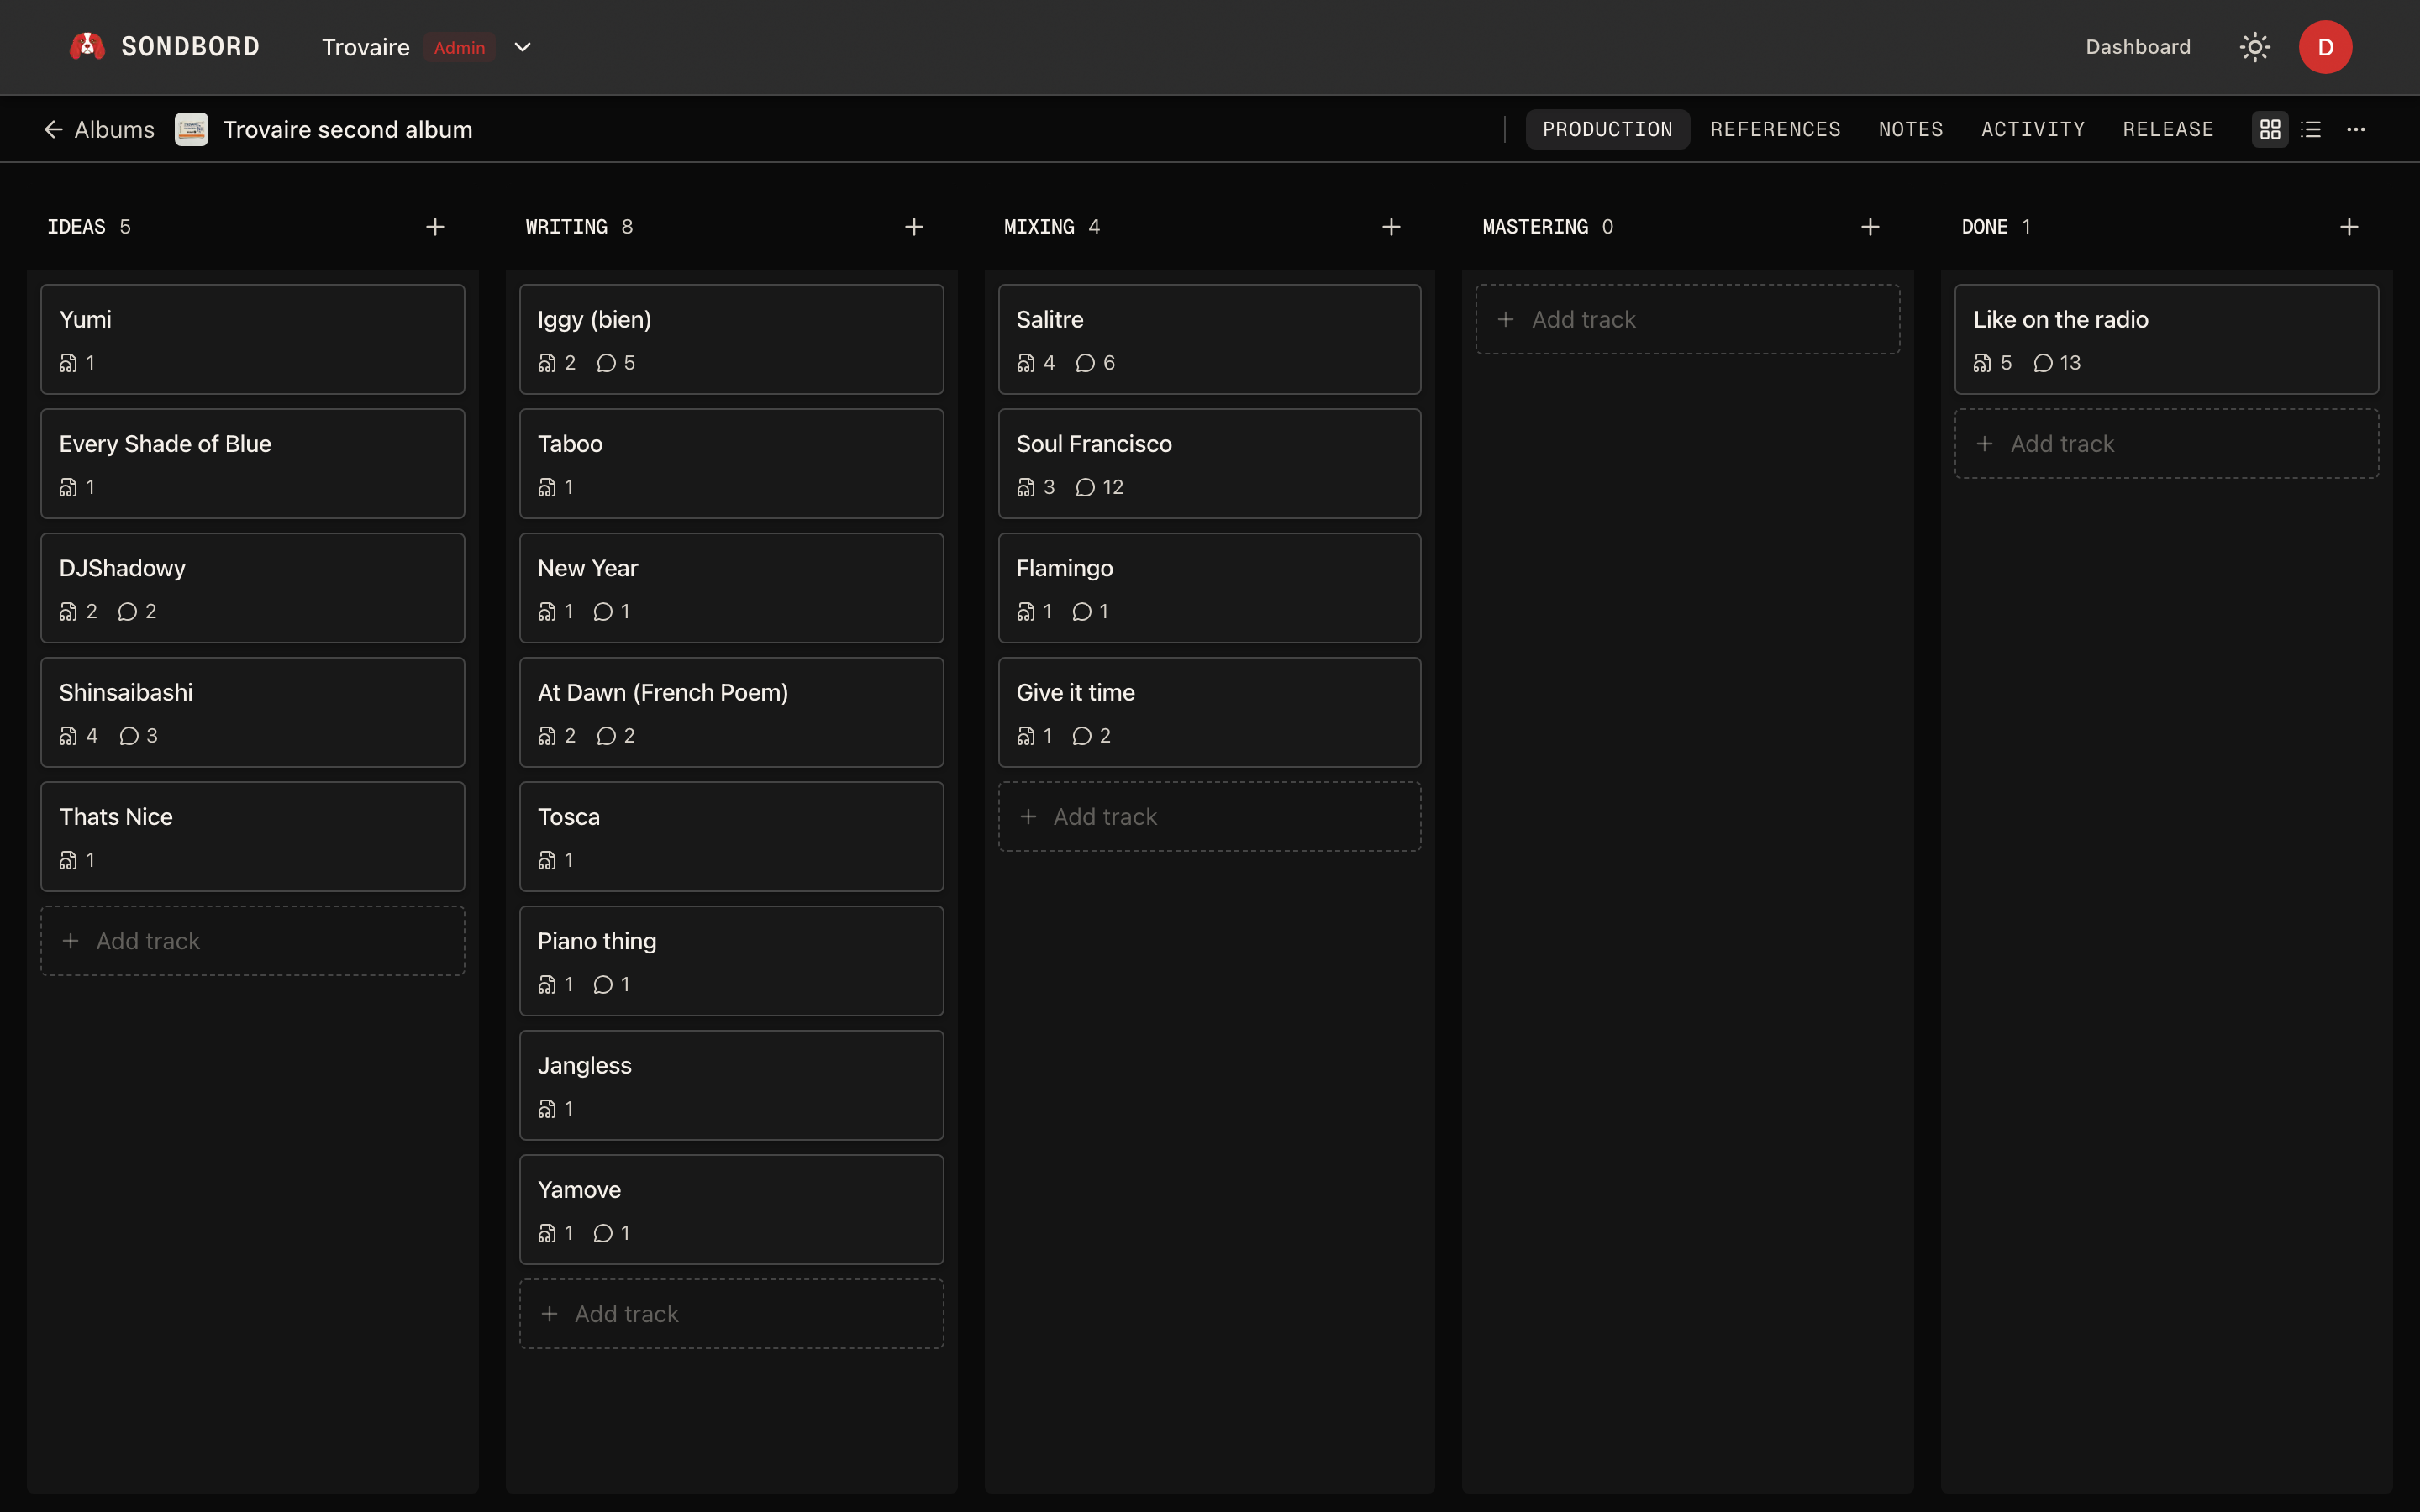The height and width of the screenshot is (1512, 2420).
Task: Open the At Dawn (French Poem) track
Action: coord(731,712)
